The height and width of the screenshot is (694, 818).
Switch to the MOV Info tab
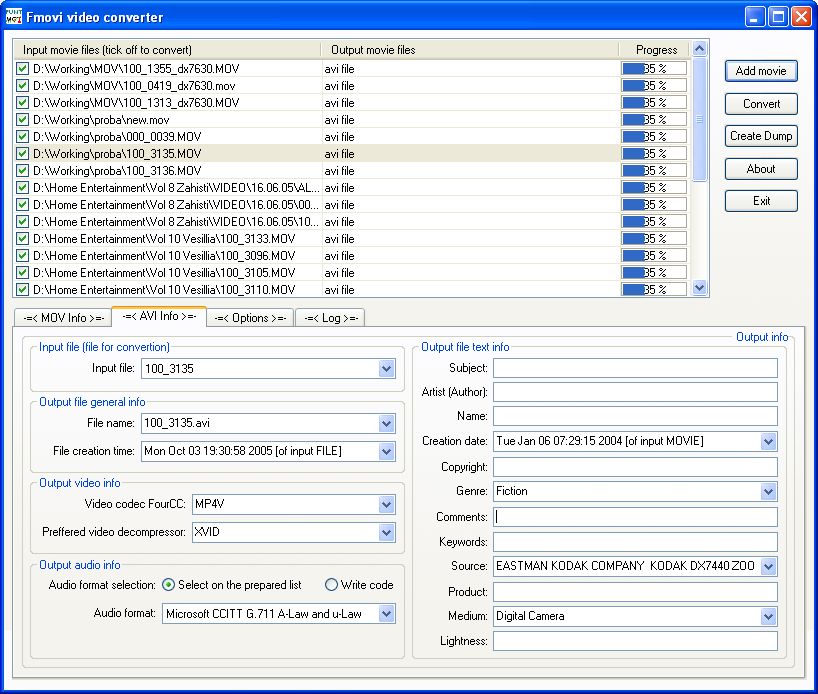pyautogui.click(x=63, y=318)
